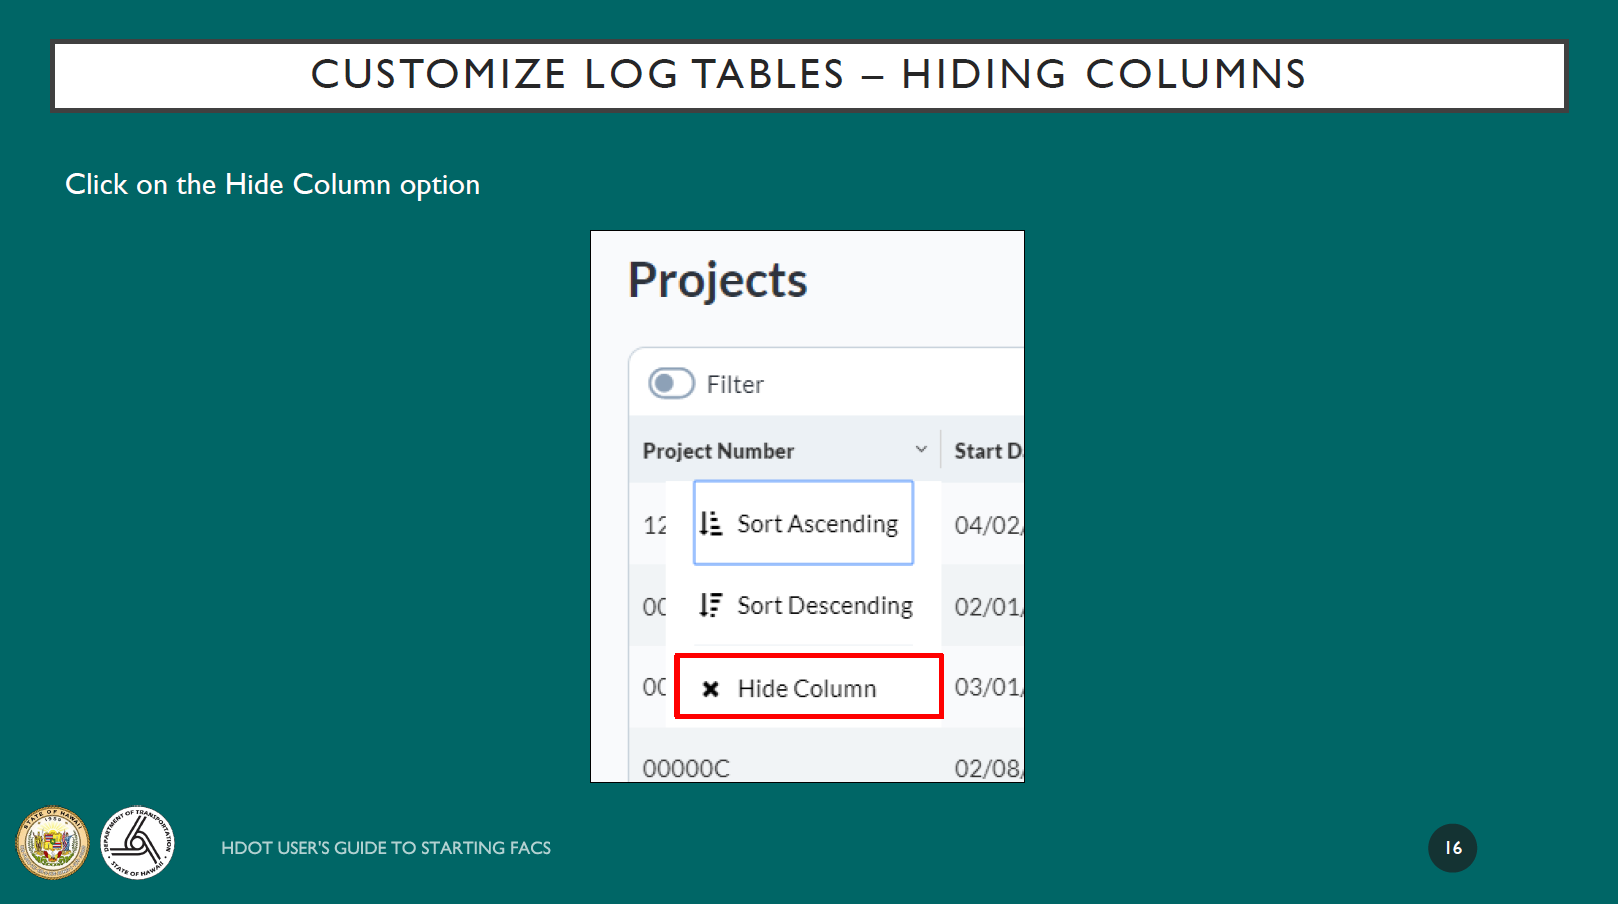Click the Start Date column header
This screenshot has width=1618, height=904.
click(988, 451)
